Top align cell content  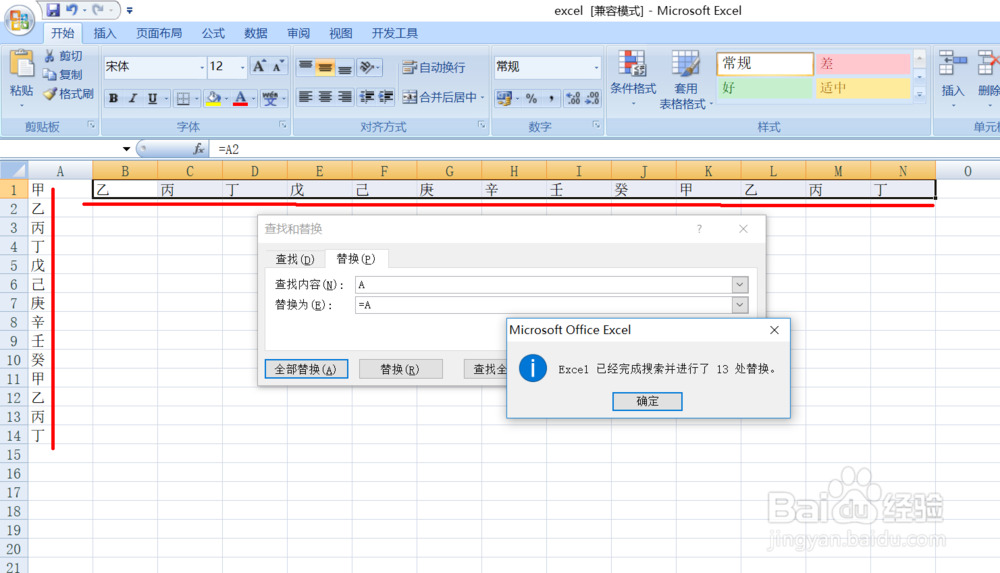tap(305, 66)
